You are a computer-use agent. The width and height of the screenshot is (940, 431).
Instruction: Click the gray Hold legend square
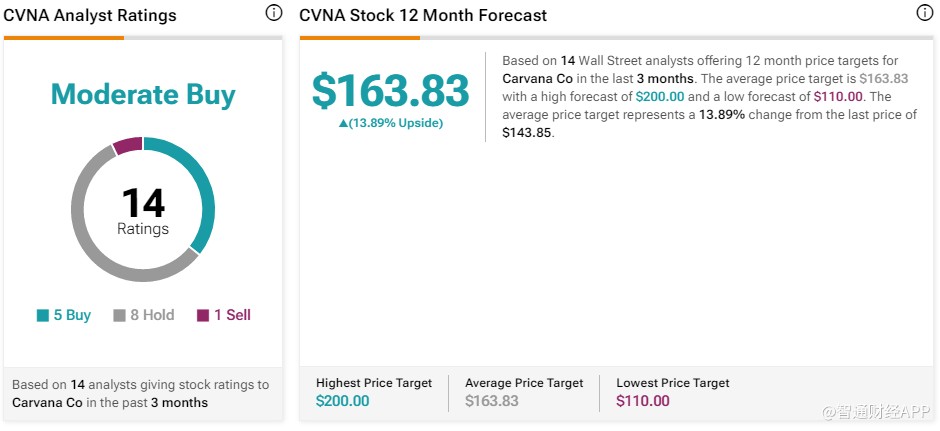119,316
